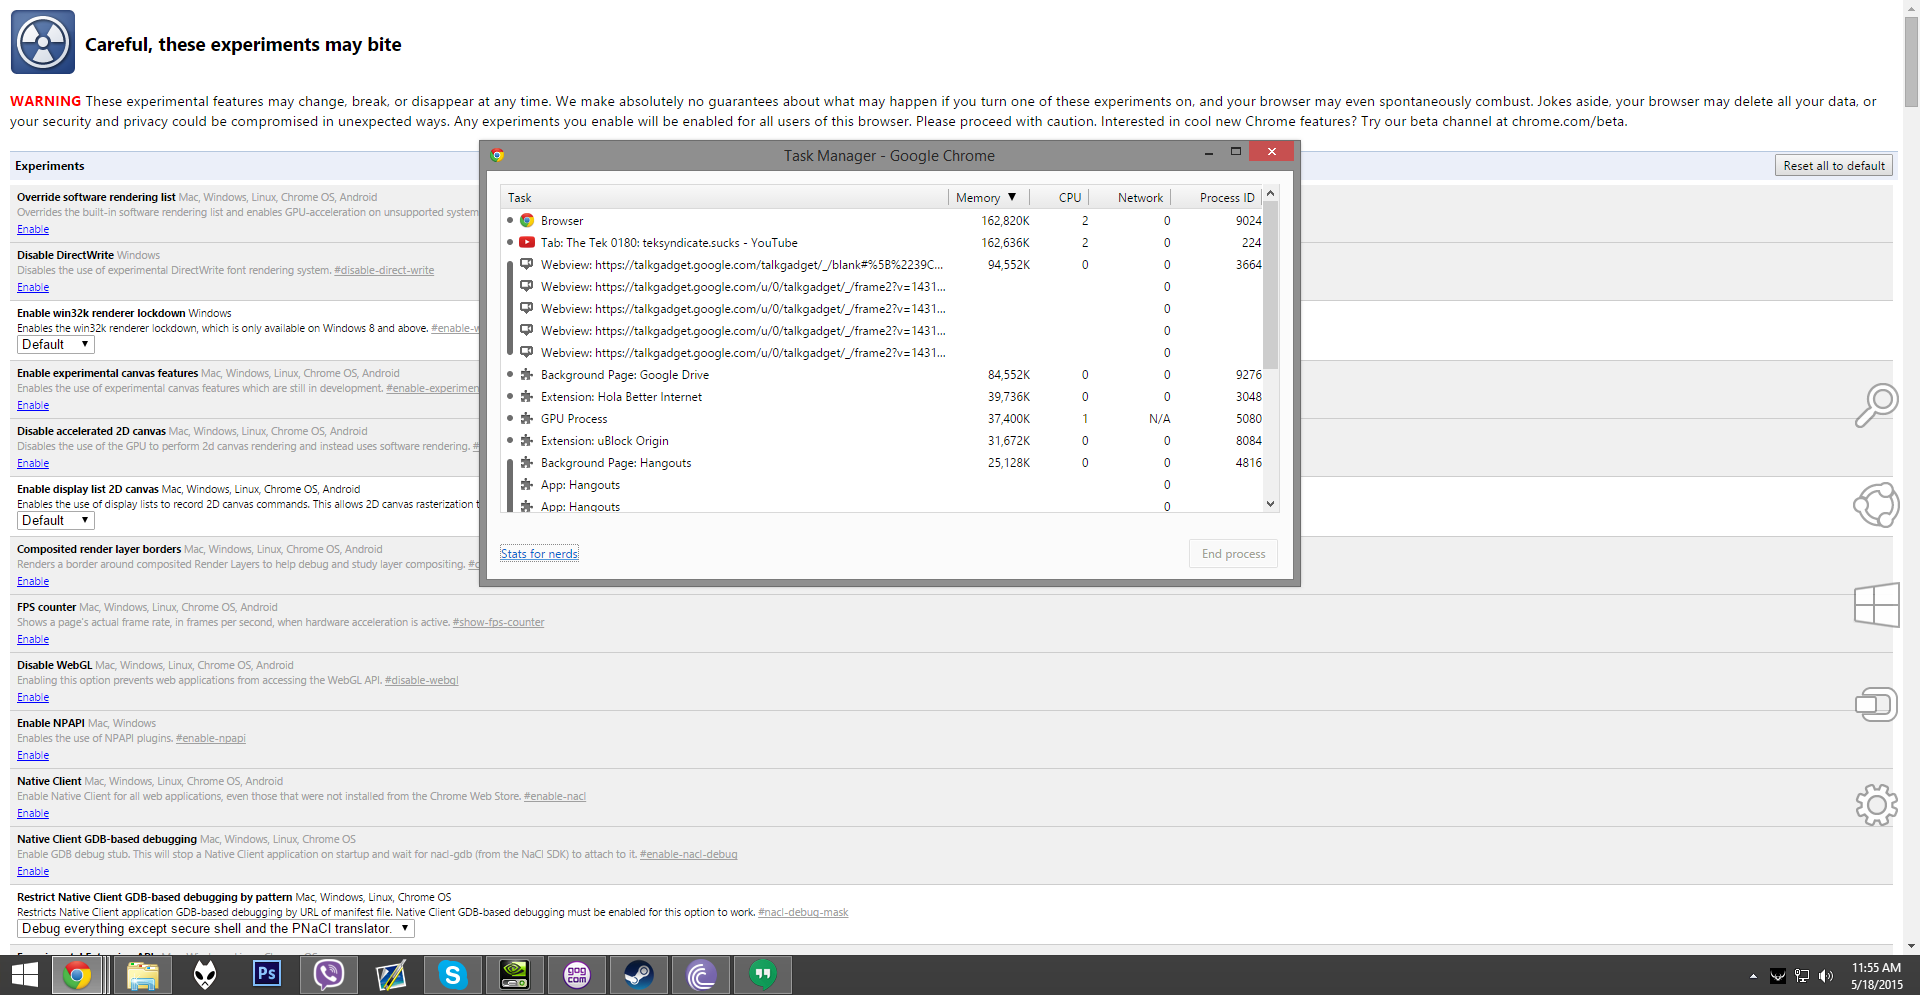1920x995 pixels.
Task: Select the Tab: The Tek 0180 YouTube row
Action: 883,243
